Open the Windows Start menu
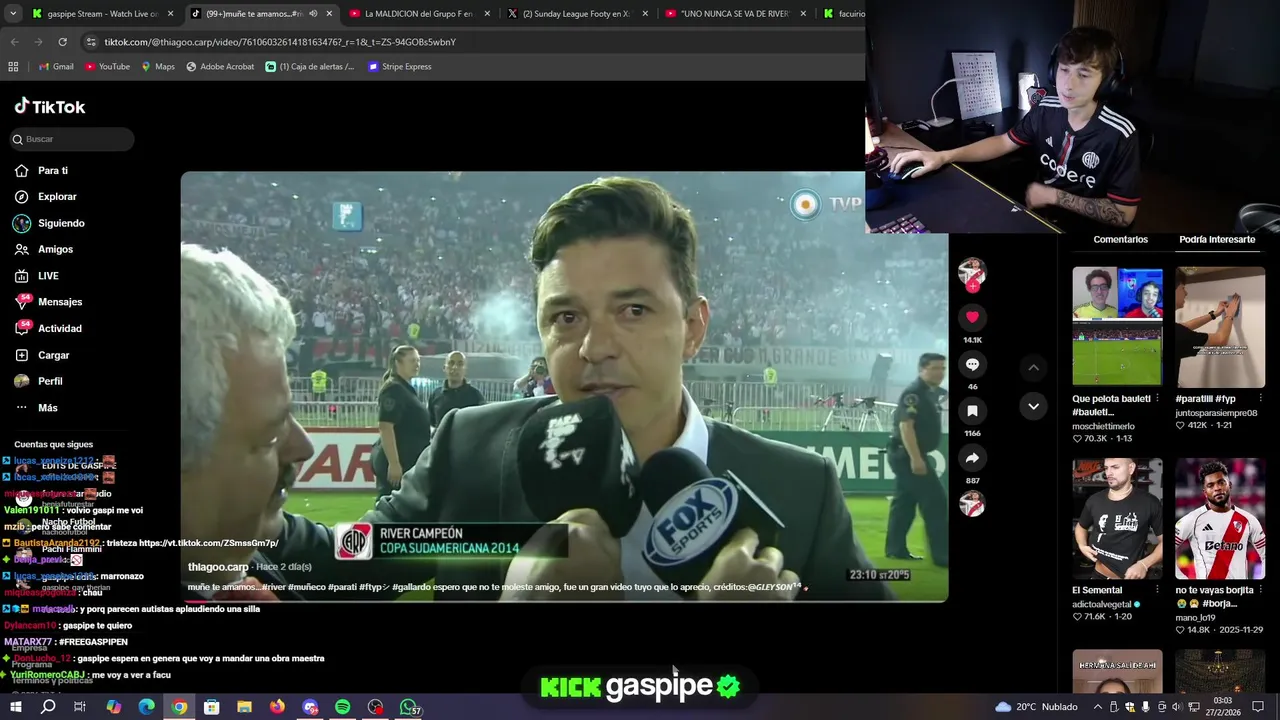The image size is (1280, 720). 16,707
